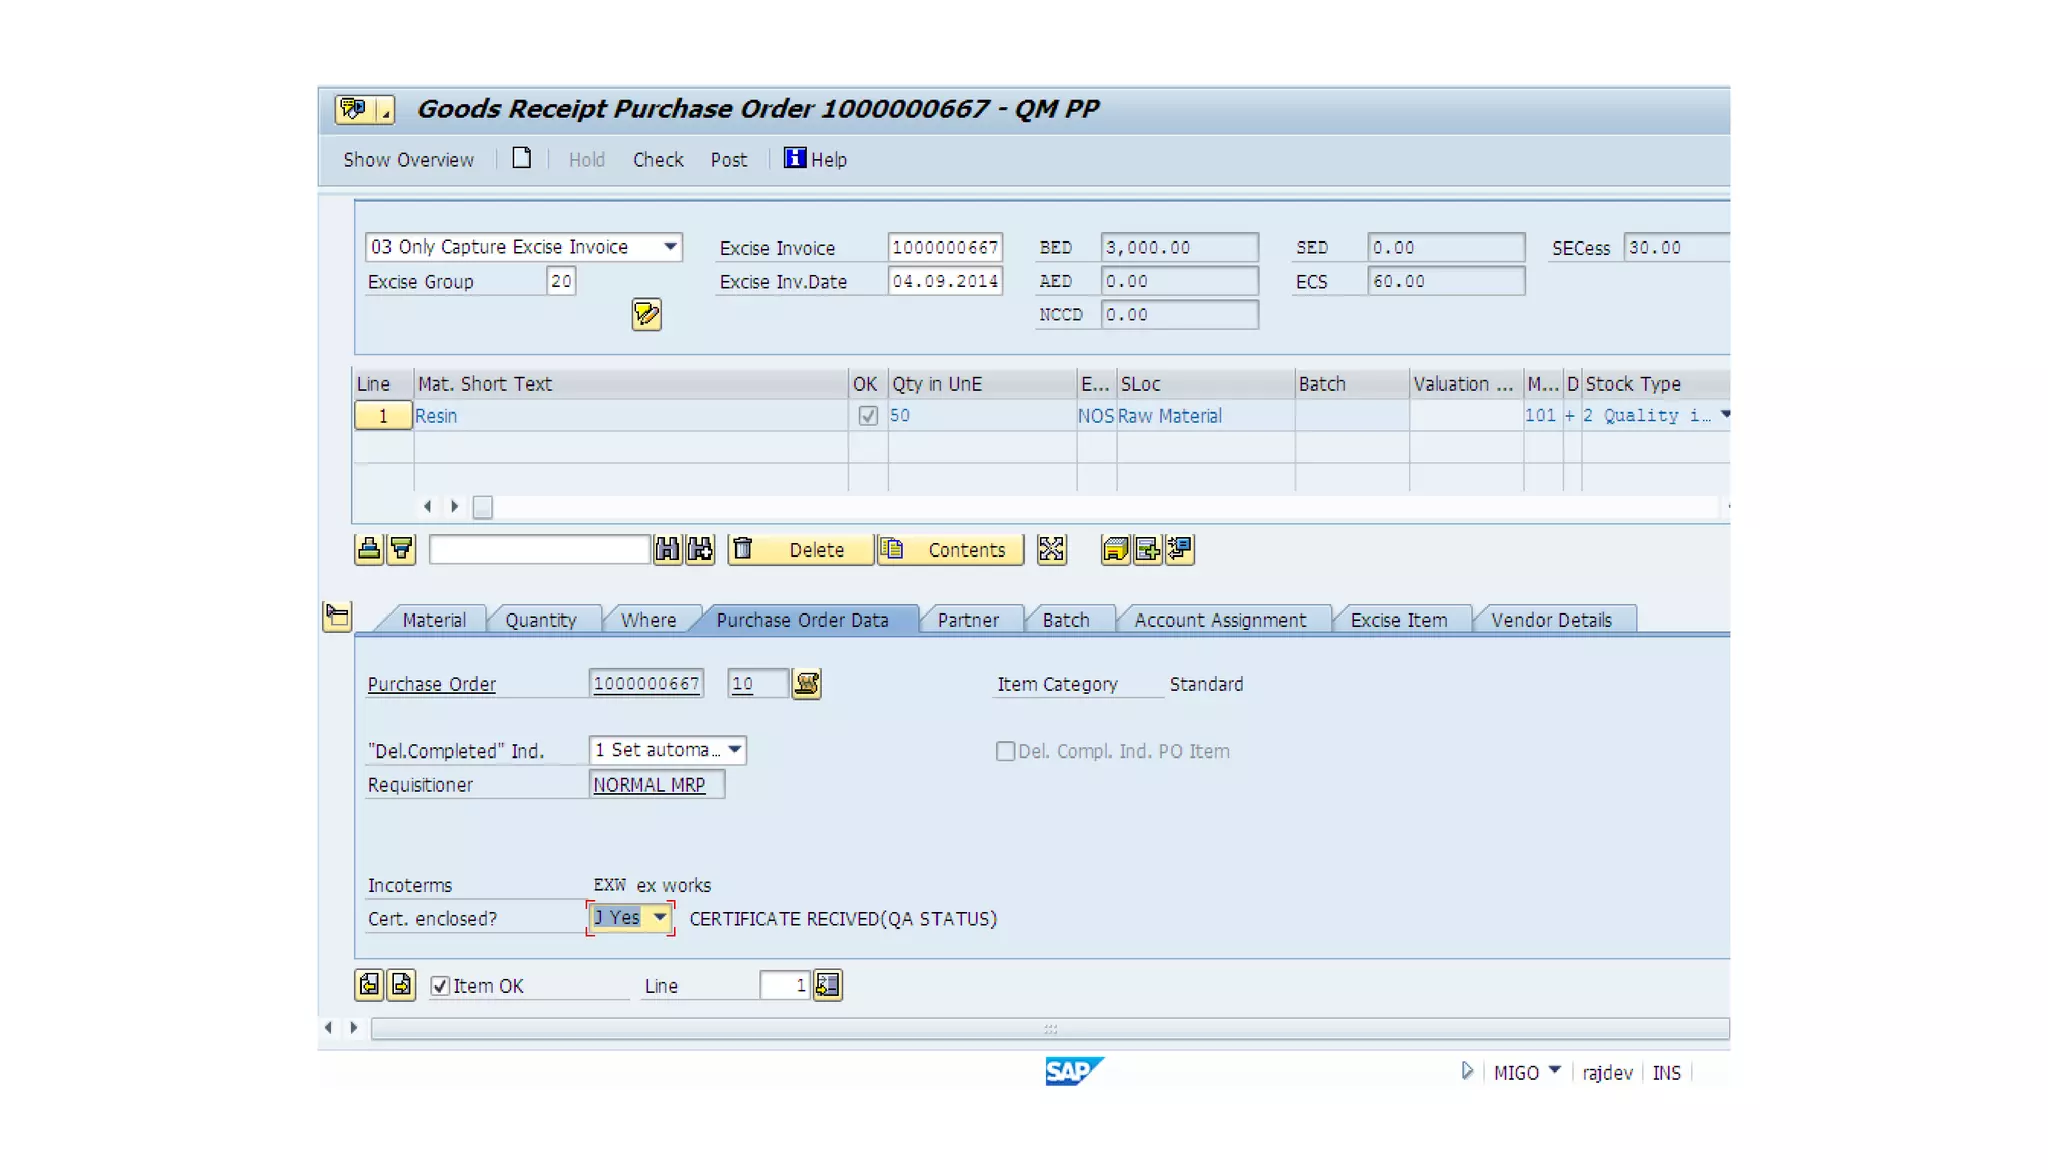Open the purchase order display icon
Viewport: 2048px width, 1170px height.
click(806, 684)
